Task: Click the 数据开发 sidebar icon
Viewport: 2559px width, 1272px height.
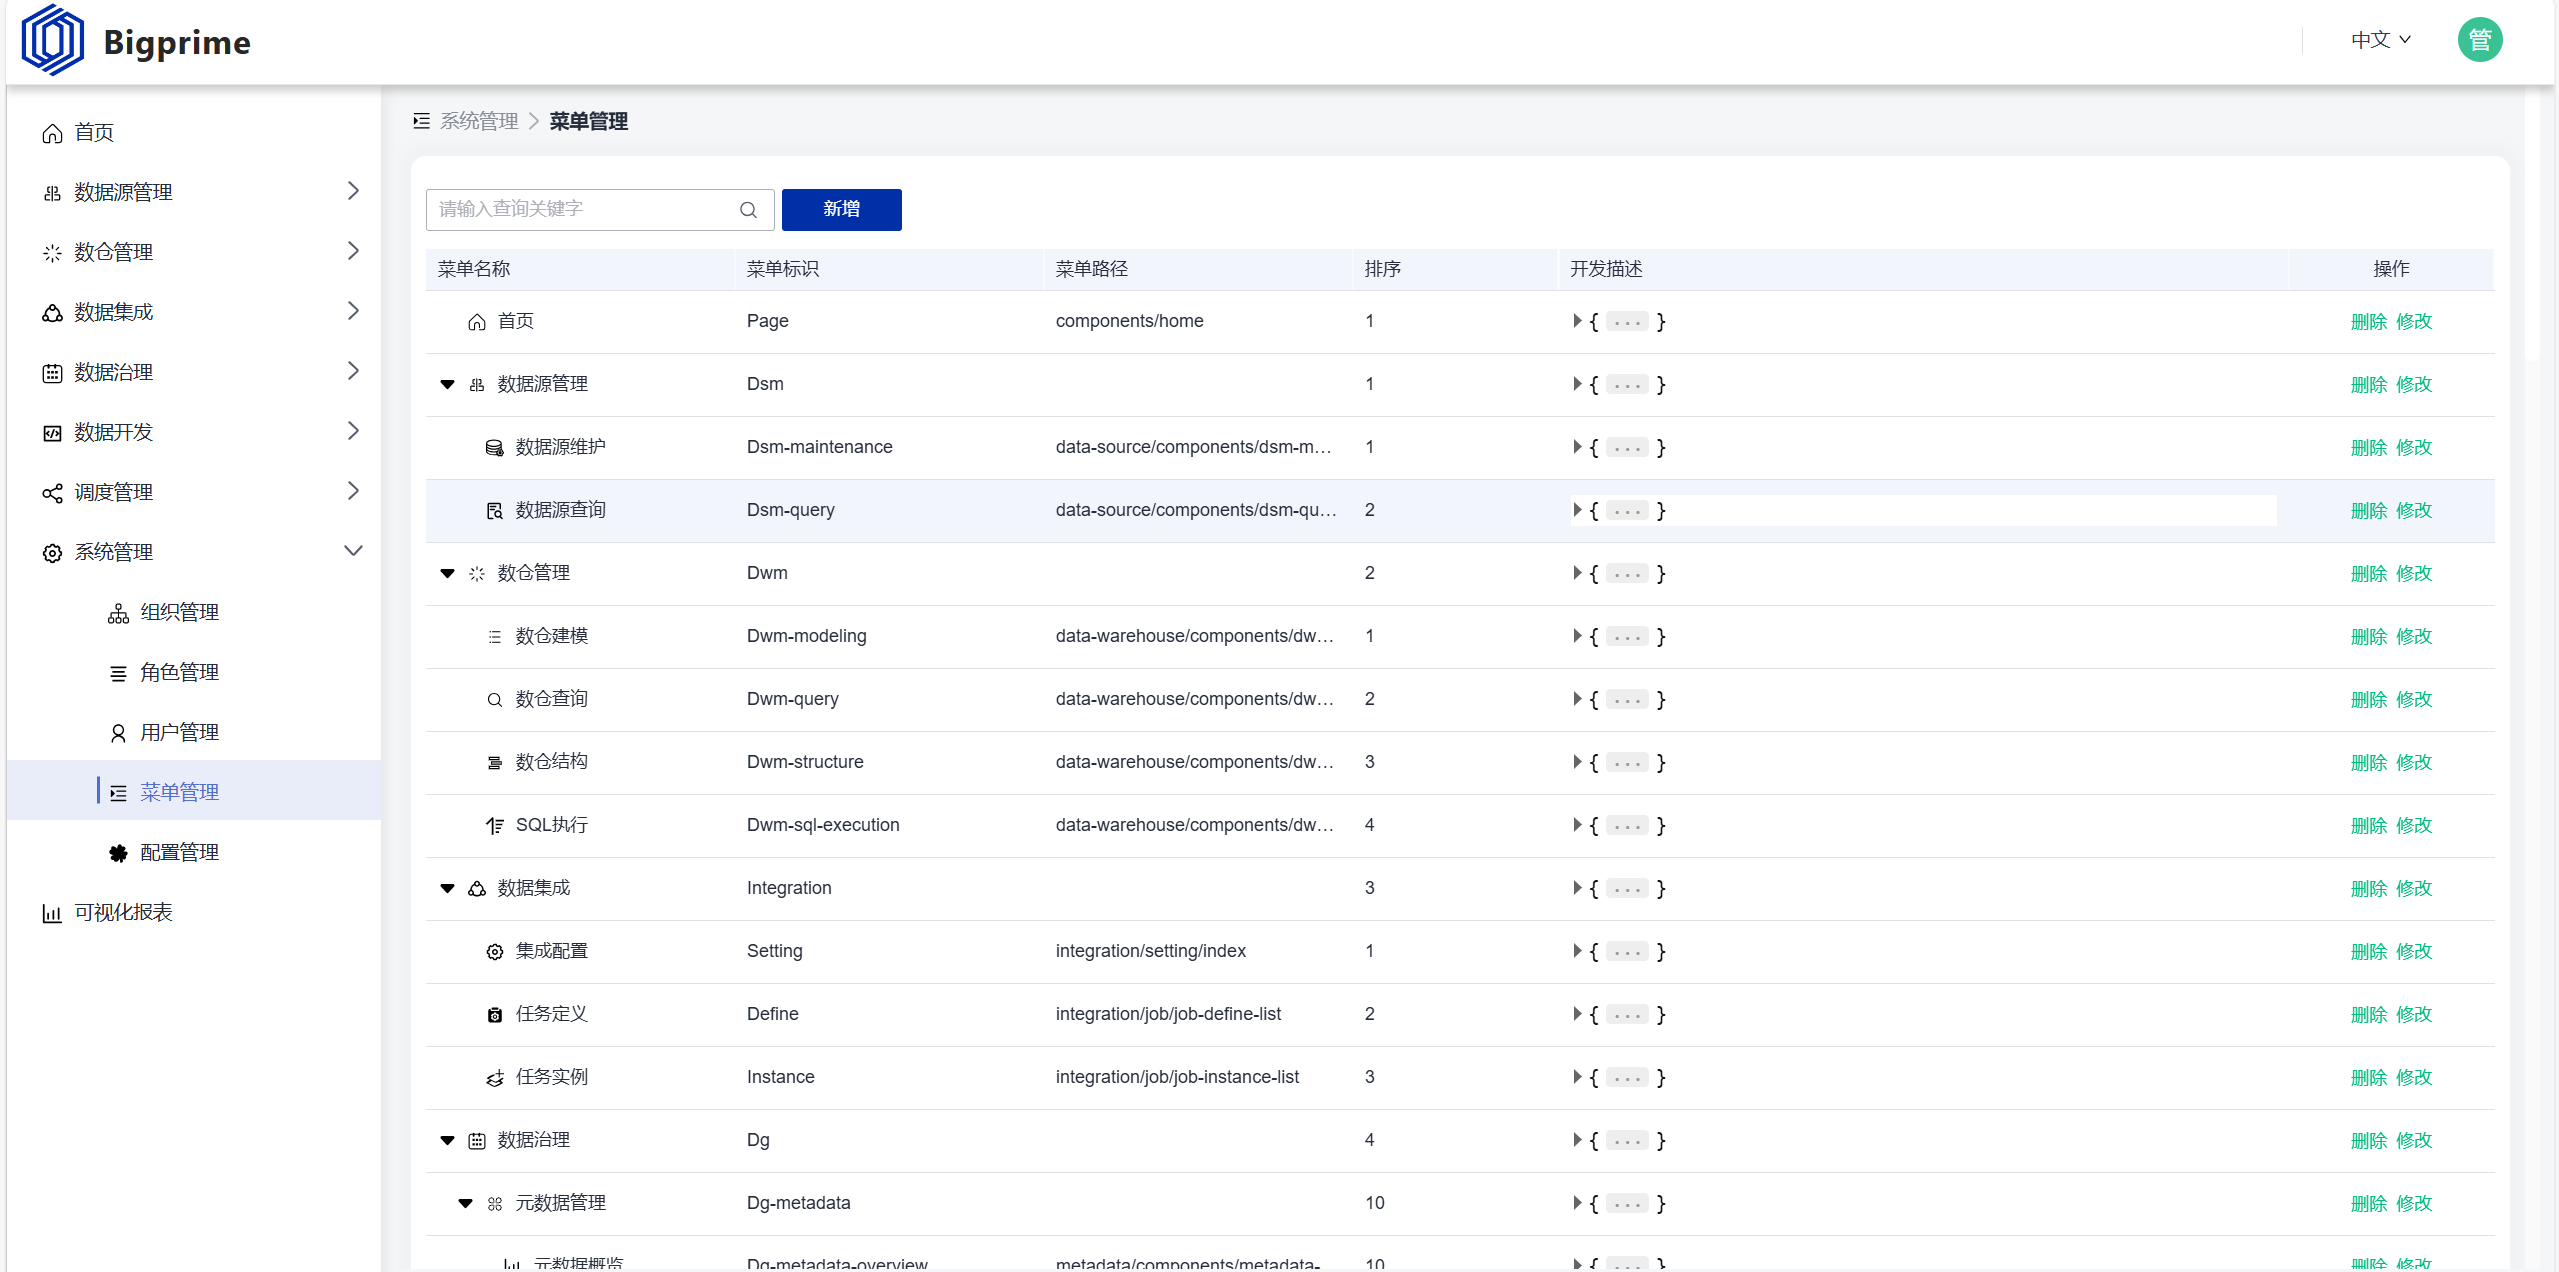Action: (x=52, y=433)
